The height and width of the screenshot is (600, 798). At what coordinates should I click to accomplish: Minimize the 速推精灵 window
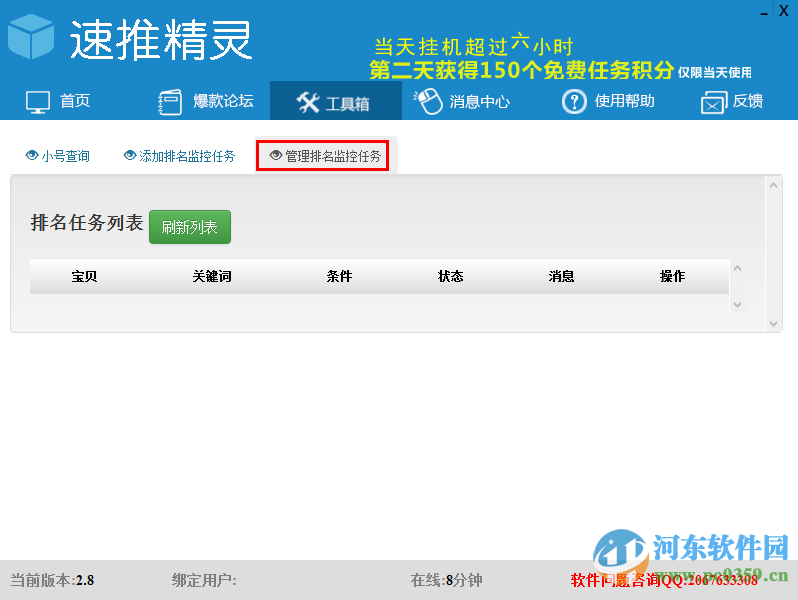click(764, 12)
